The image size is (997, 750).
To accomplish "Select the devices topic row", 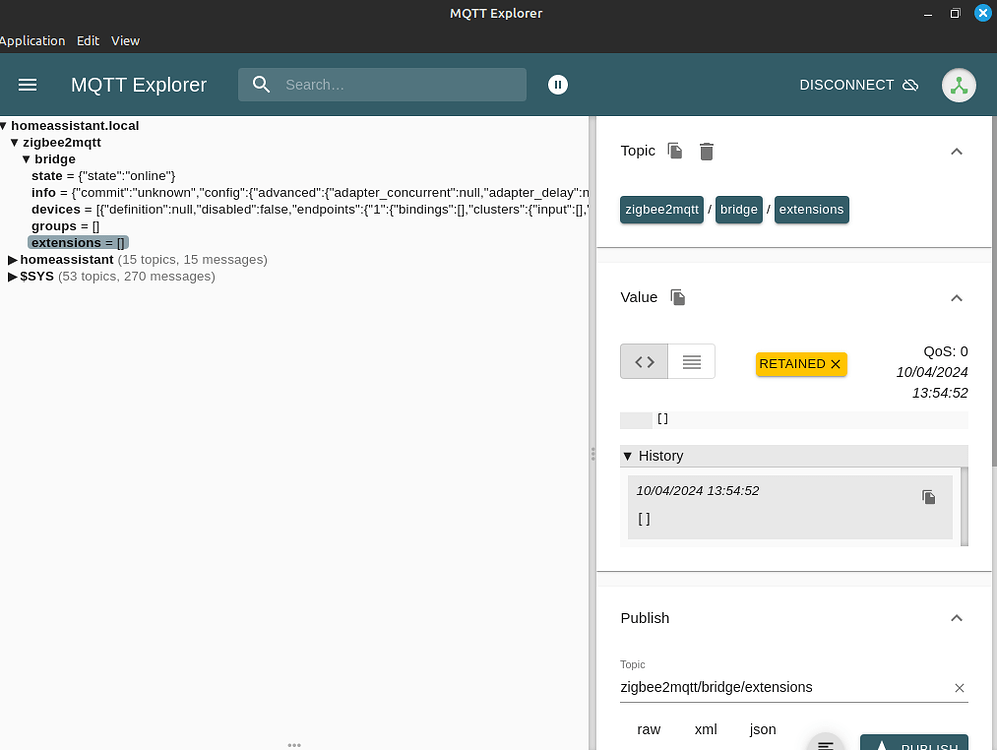I will (x=310, y=209).
